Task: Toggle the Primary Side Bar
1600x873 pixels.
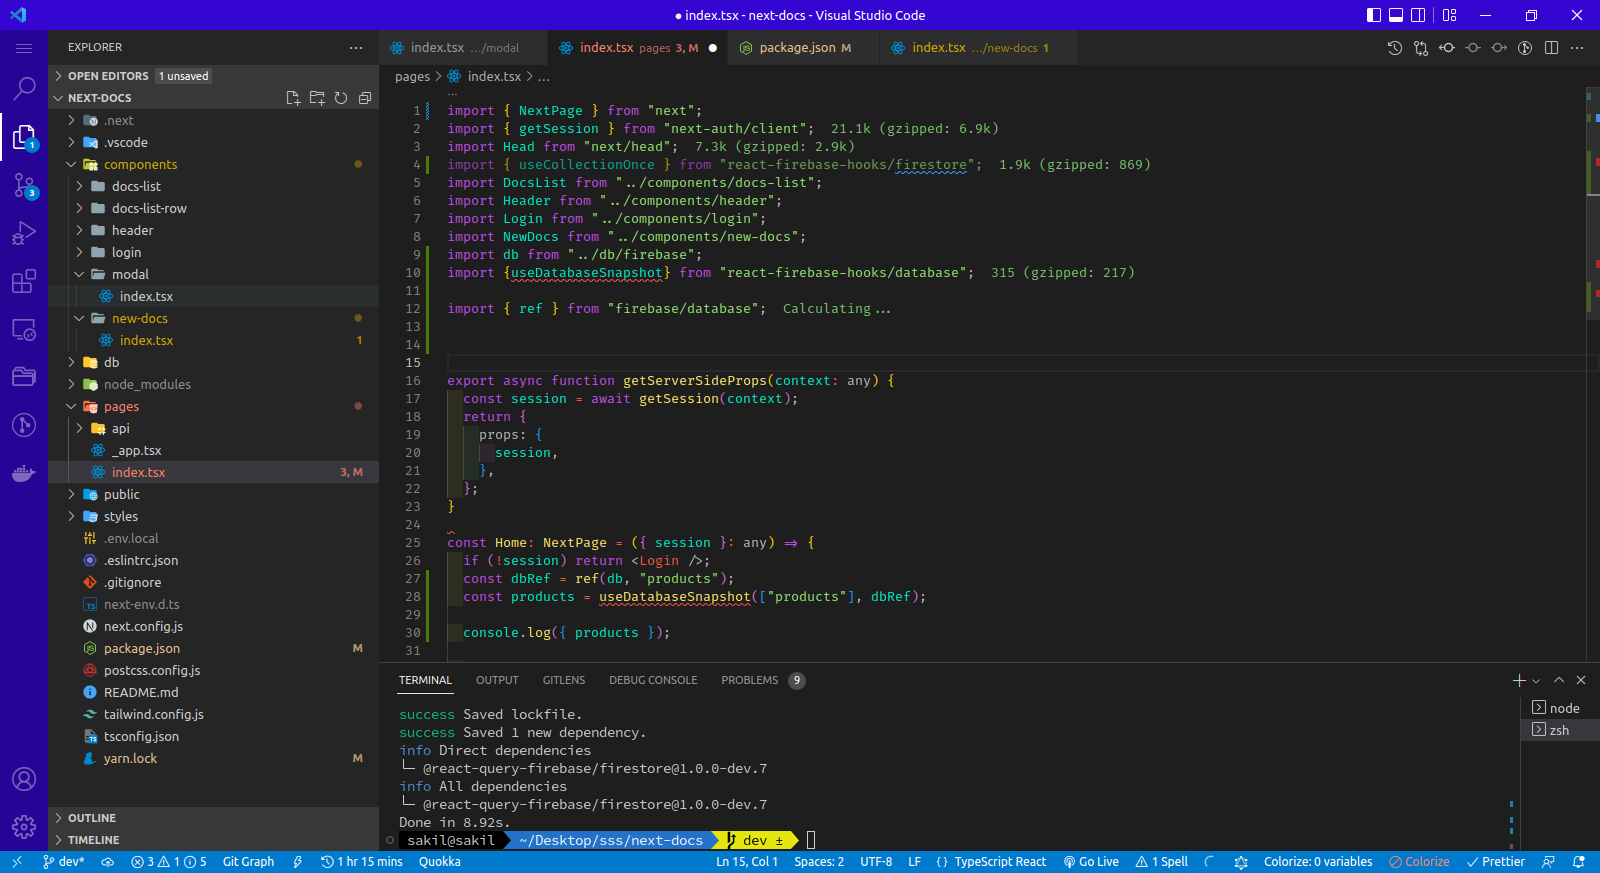Action: pos(1374,15)
